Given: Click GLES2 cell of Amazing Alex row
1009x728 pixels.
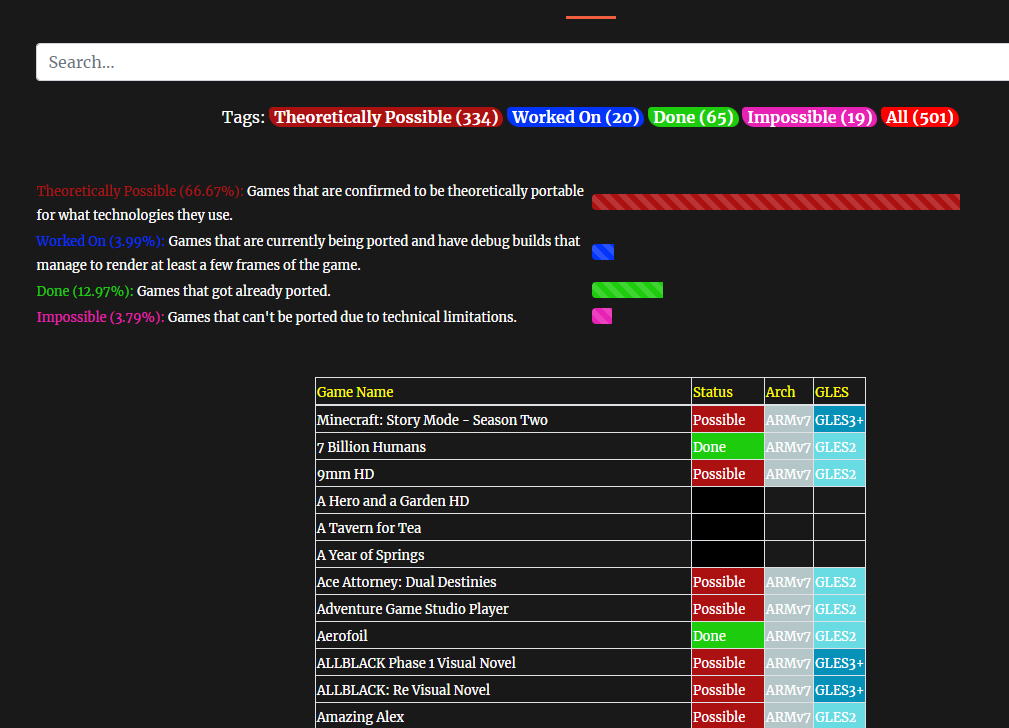Looking at the screenshot, I should (839, 717).
